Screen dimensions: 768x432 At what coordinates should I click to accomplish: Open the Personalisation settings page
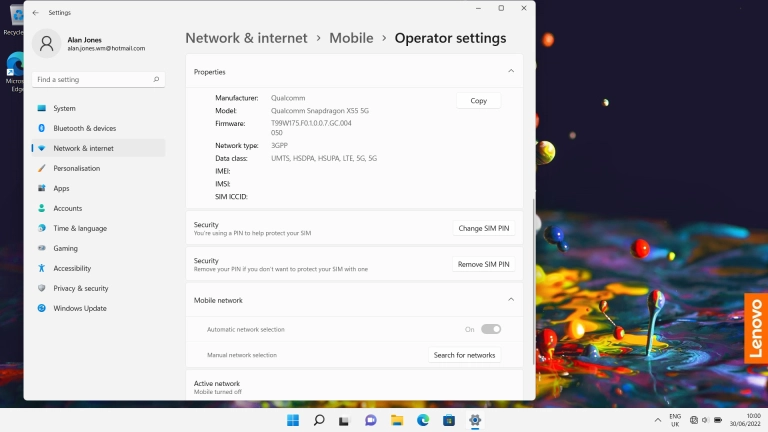tap(76, 168)
